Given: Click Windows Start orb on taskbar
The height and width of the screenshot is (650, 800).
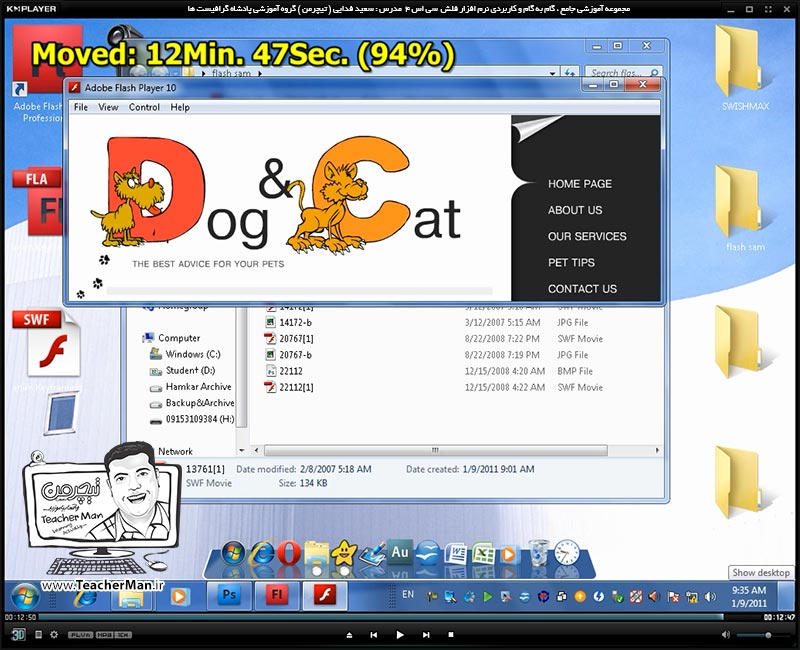Looking at the screenshot, I should point(23,597).
